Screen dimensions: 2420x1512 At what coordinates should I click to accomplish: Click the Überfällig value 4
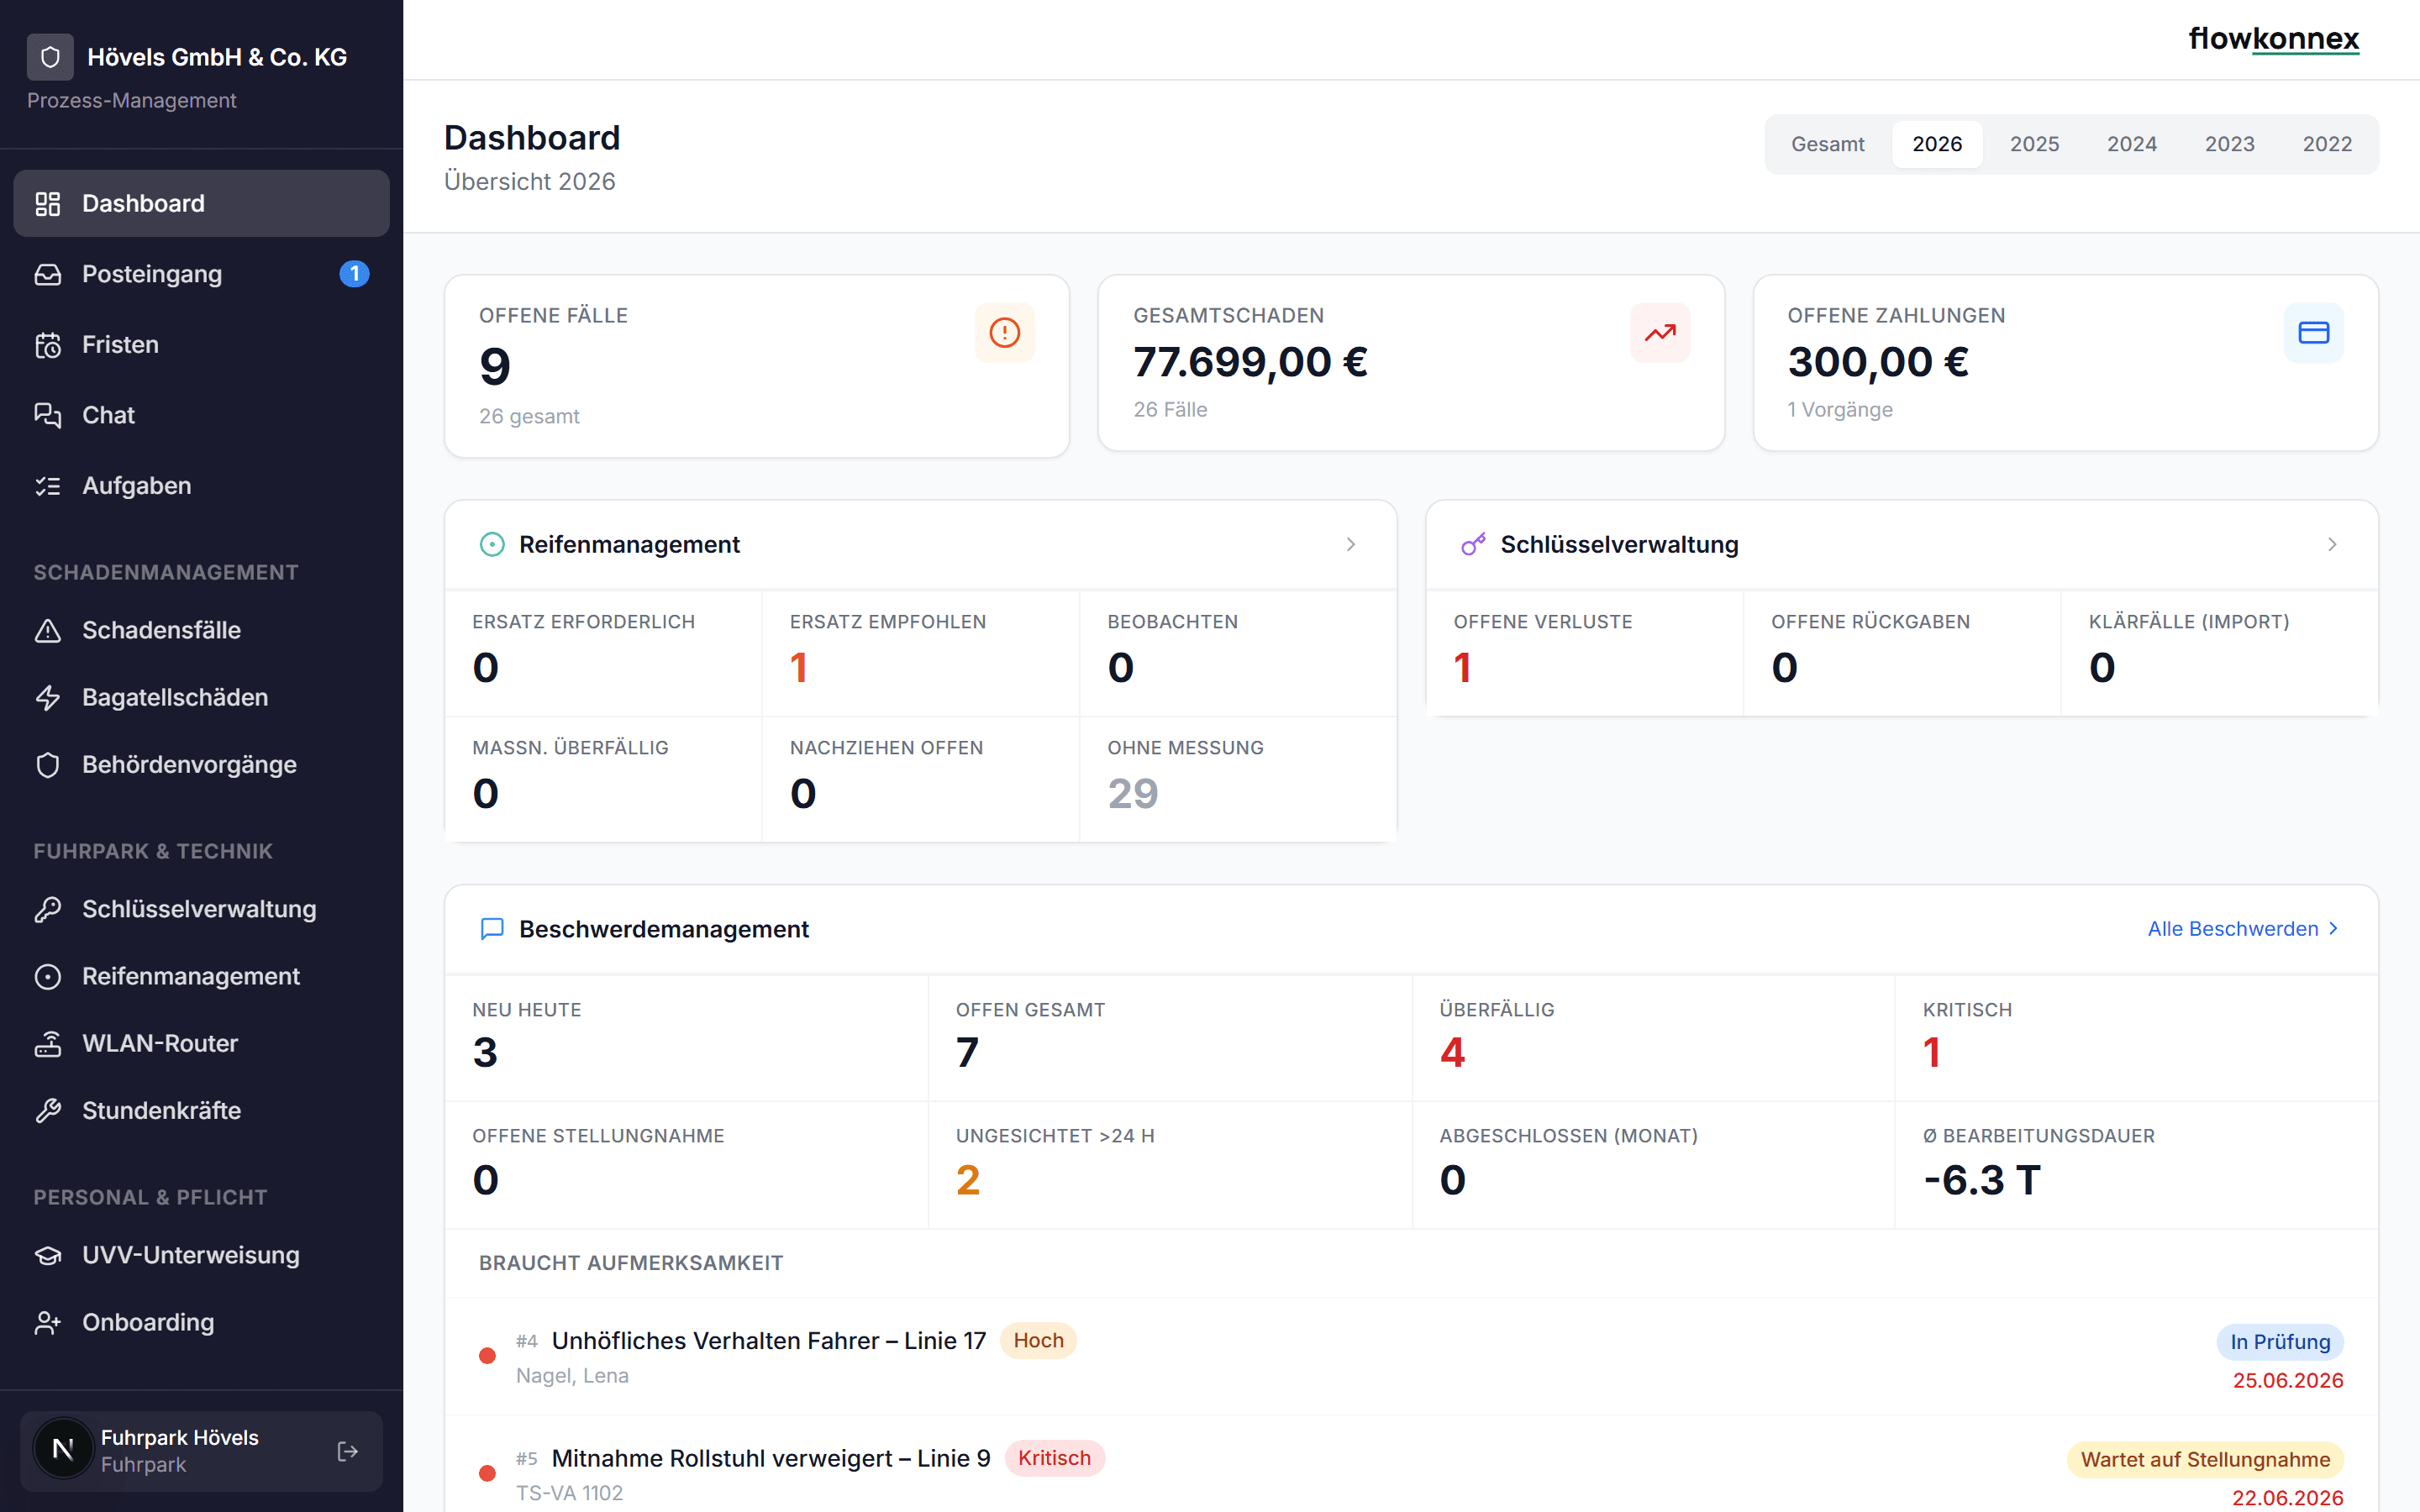click(x=1452, y=1052)
